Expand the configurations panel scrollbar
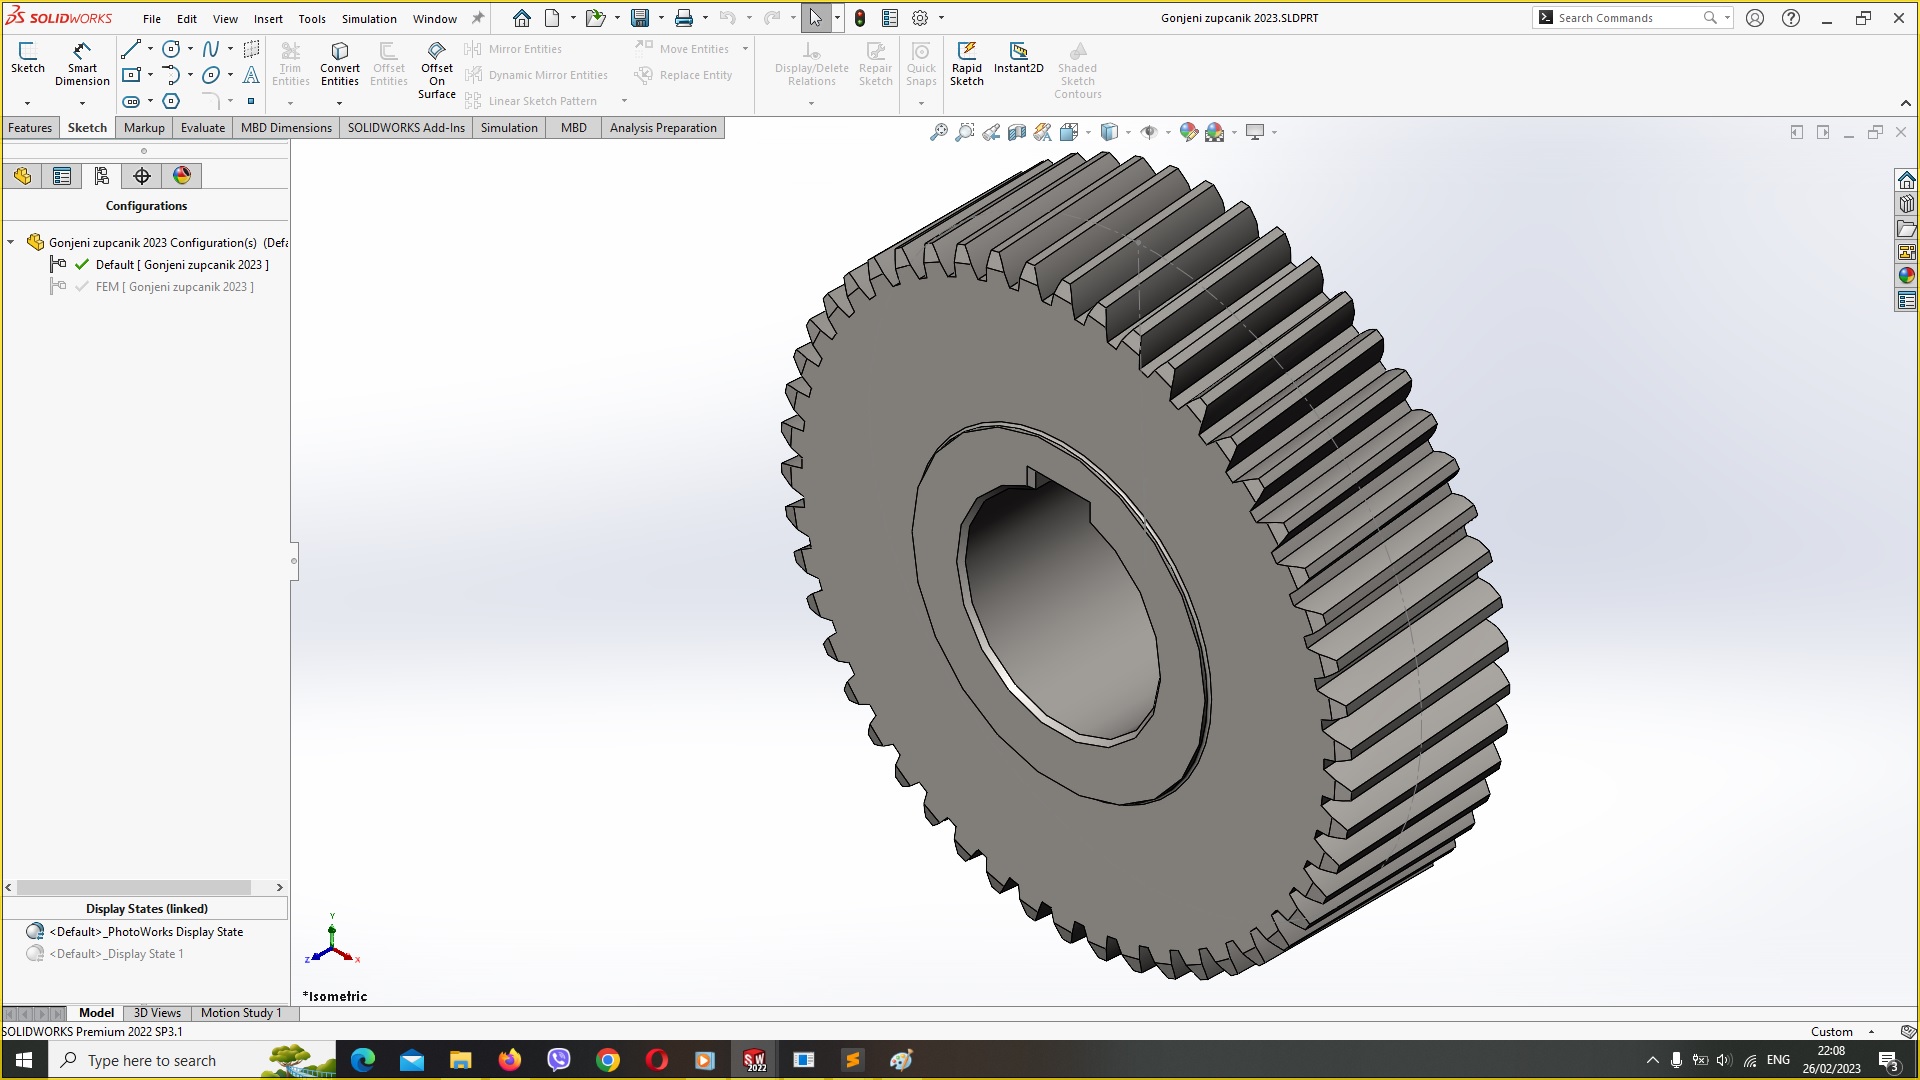1920x1080 pixels. click(281, 887)
